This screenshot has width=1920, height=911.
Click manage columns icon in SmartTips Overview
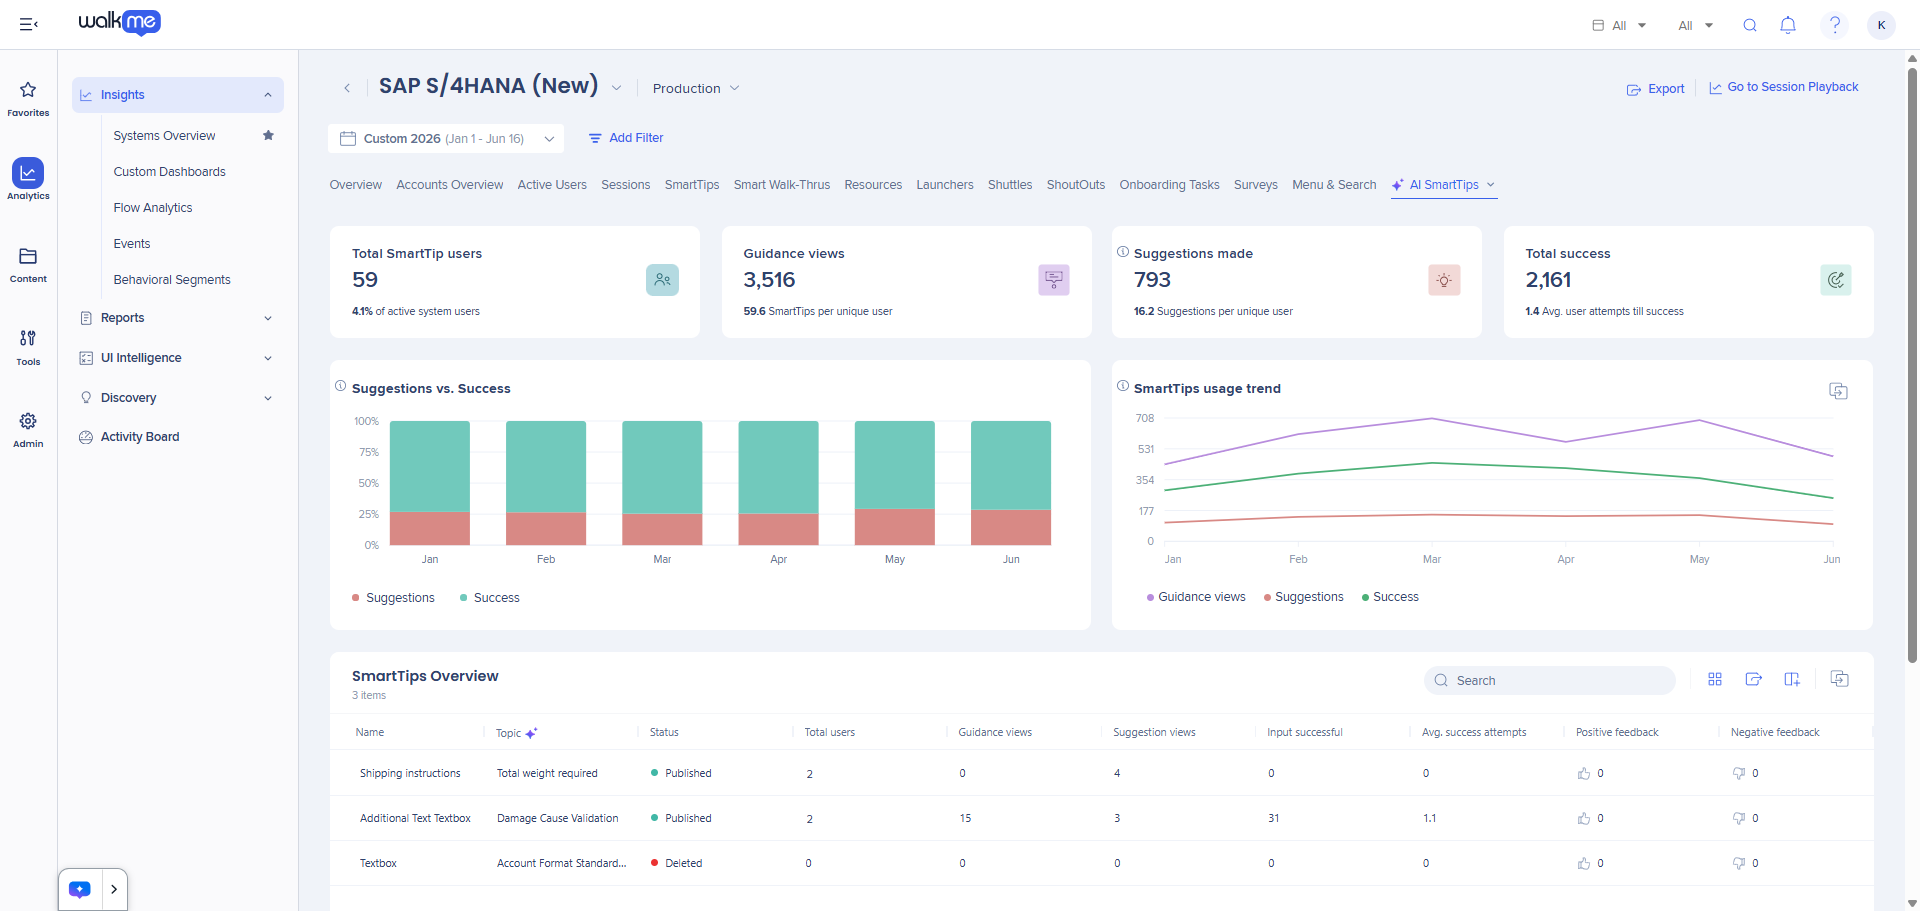coord(1792,679)
